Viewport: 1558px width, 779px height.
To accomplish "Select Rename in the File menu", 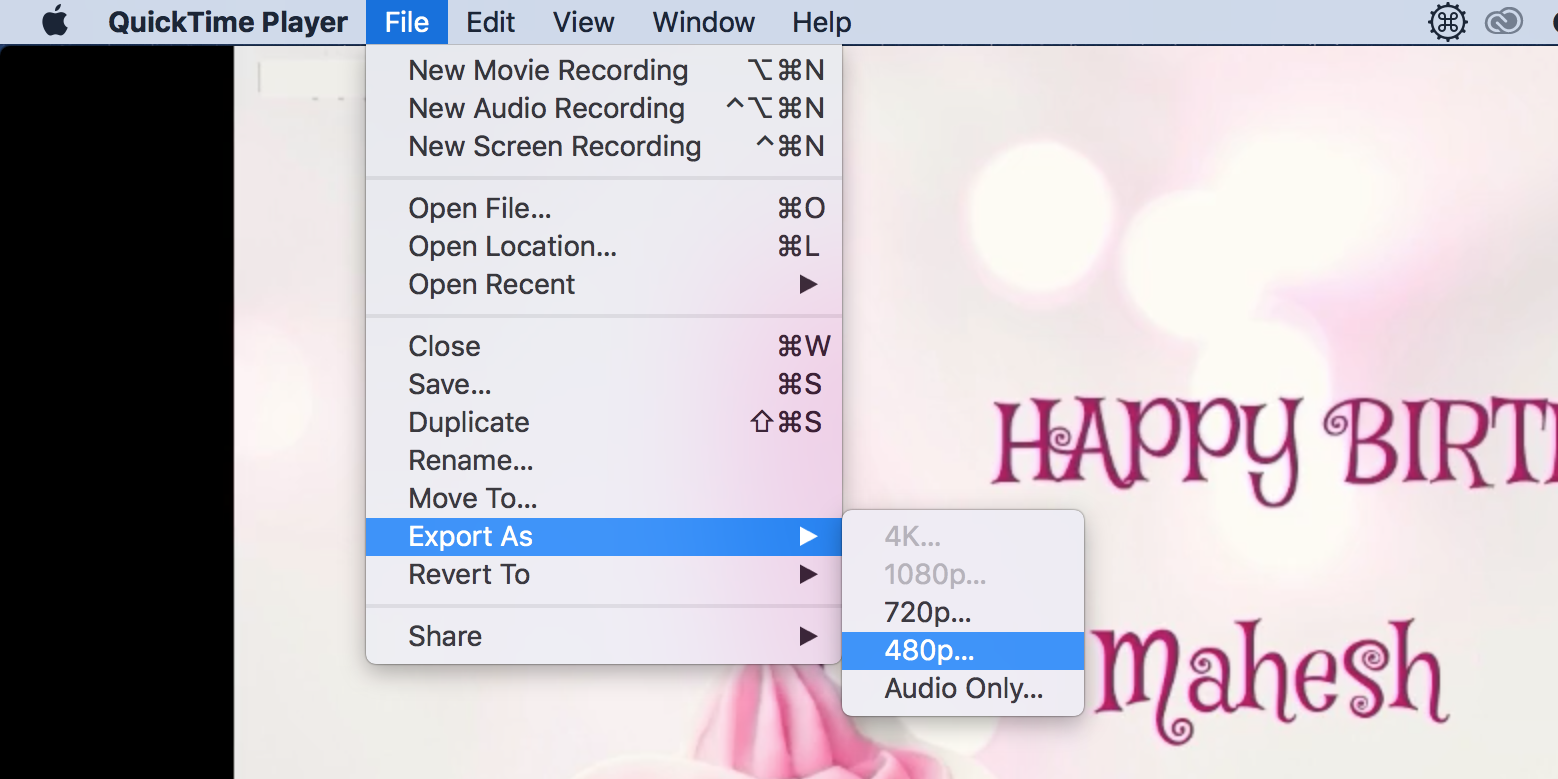I will coord(470,460).
